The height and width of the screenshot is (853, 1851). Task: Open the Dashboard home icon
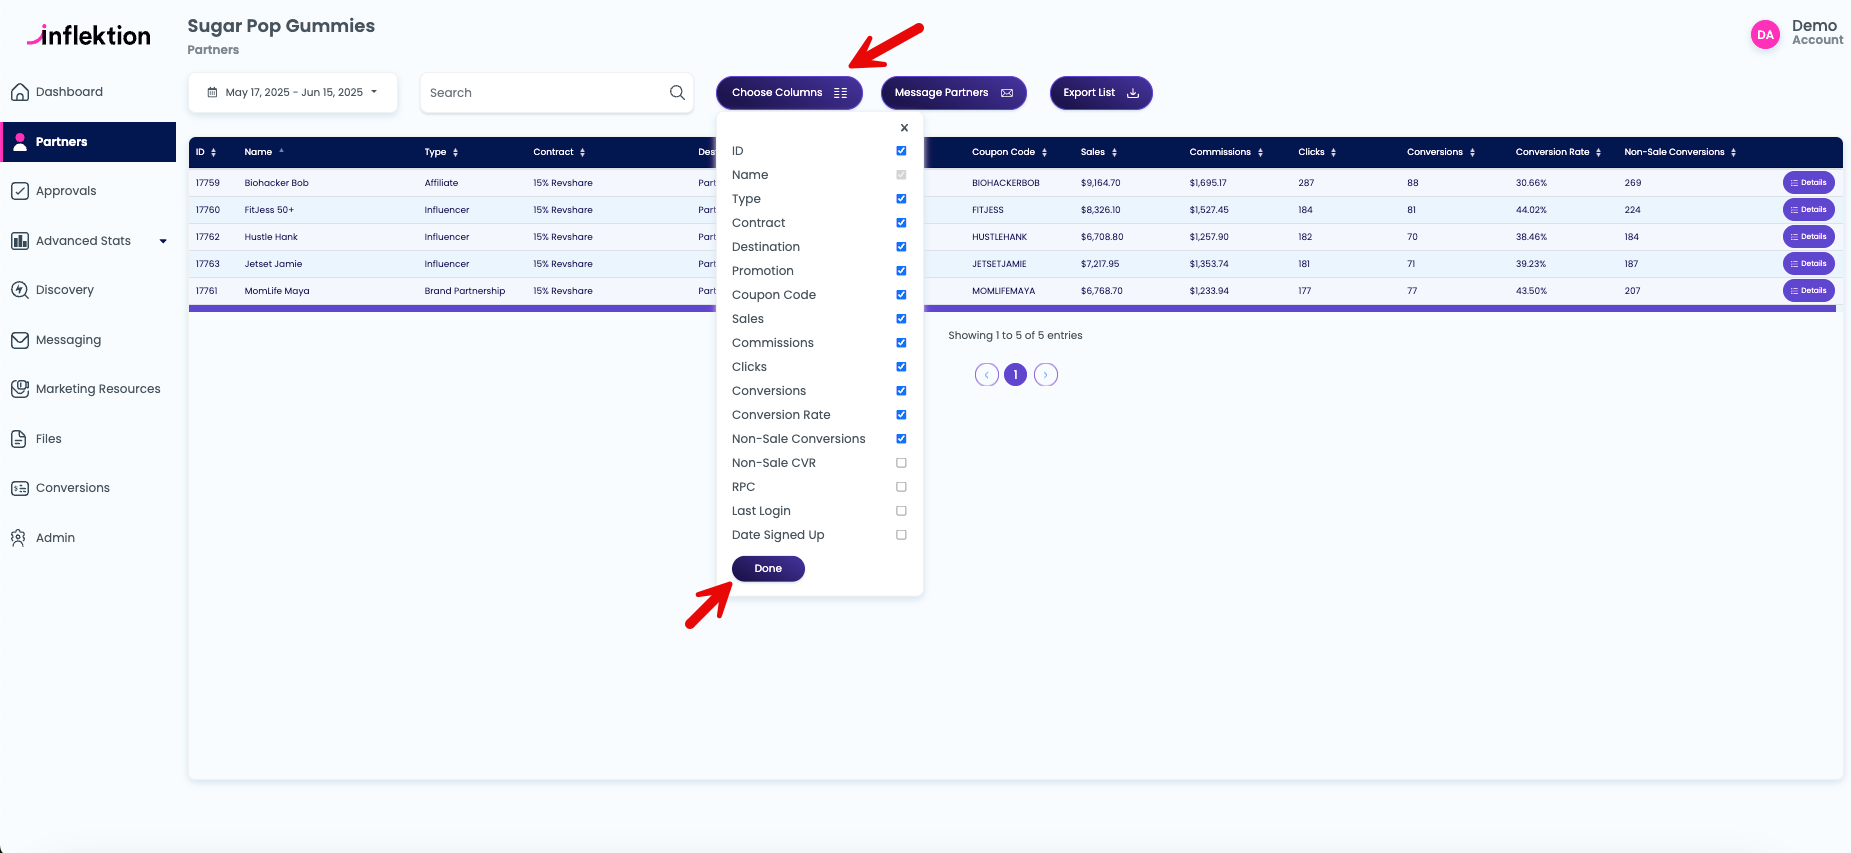coord(20,92)
